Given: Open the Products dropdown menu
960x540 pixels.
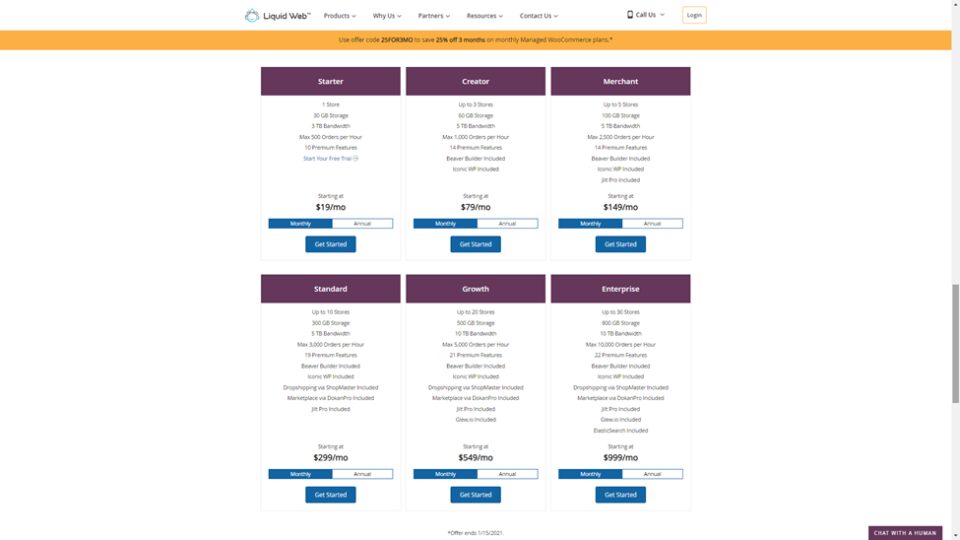Looking at the screenshot, I should point(340,16).
